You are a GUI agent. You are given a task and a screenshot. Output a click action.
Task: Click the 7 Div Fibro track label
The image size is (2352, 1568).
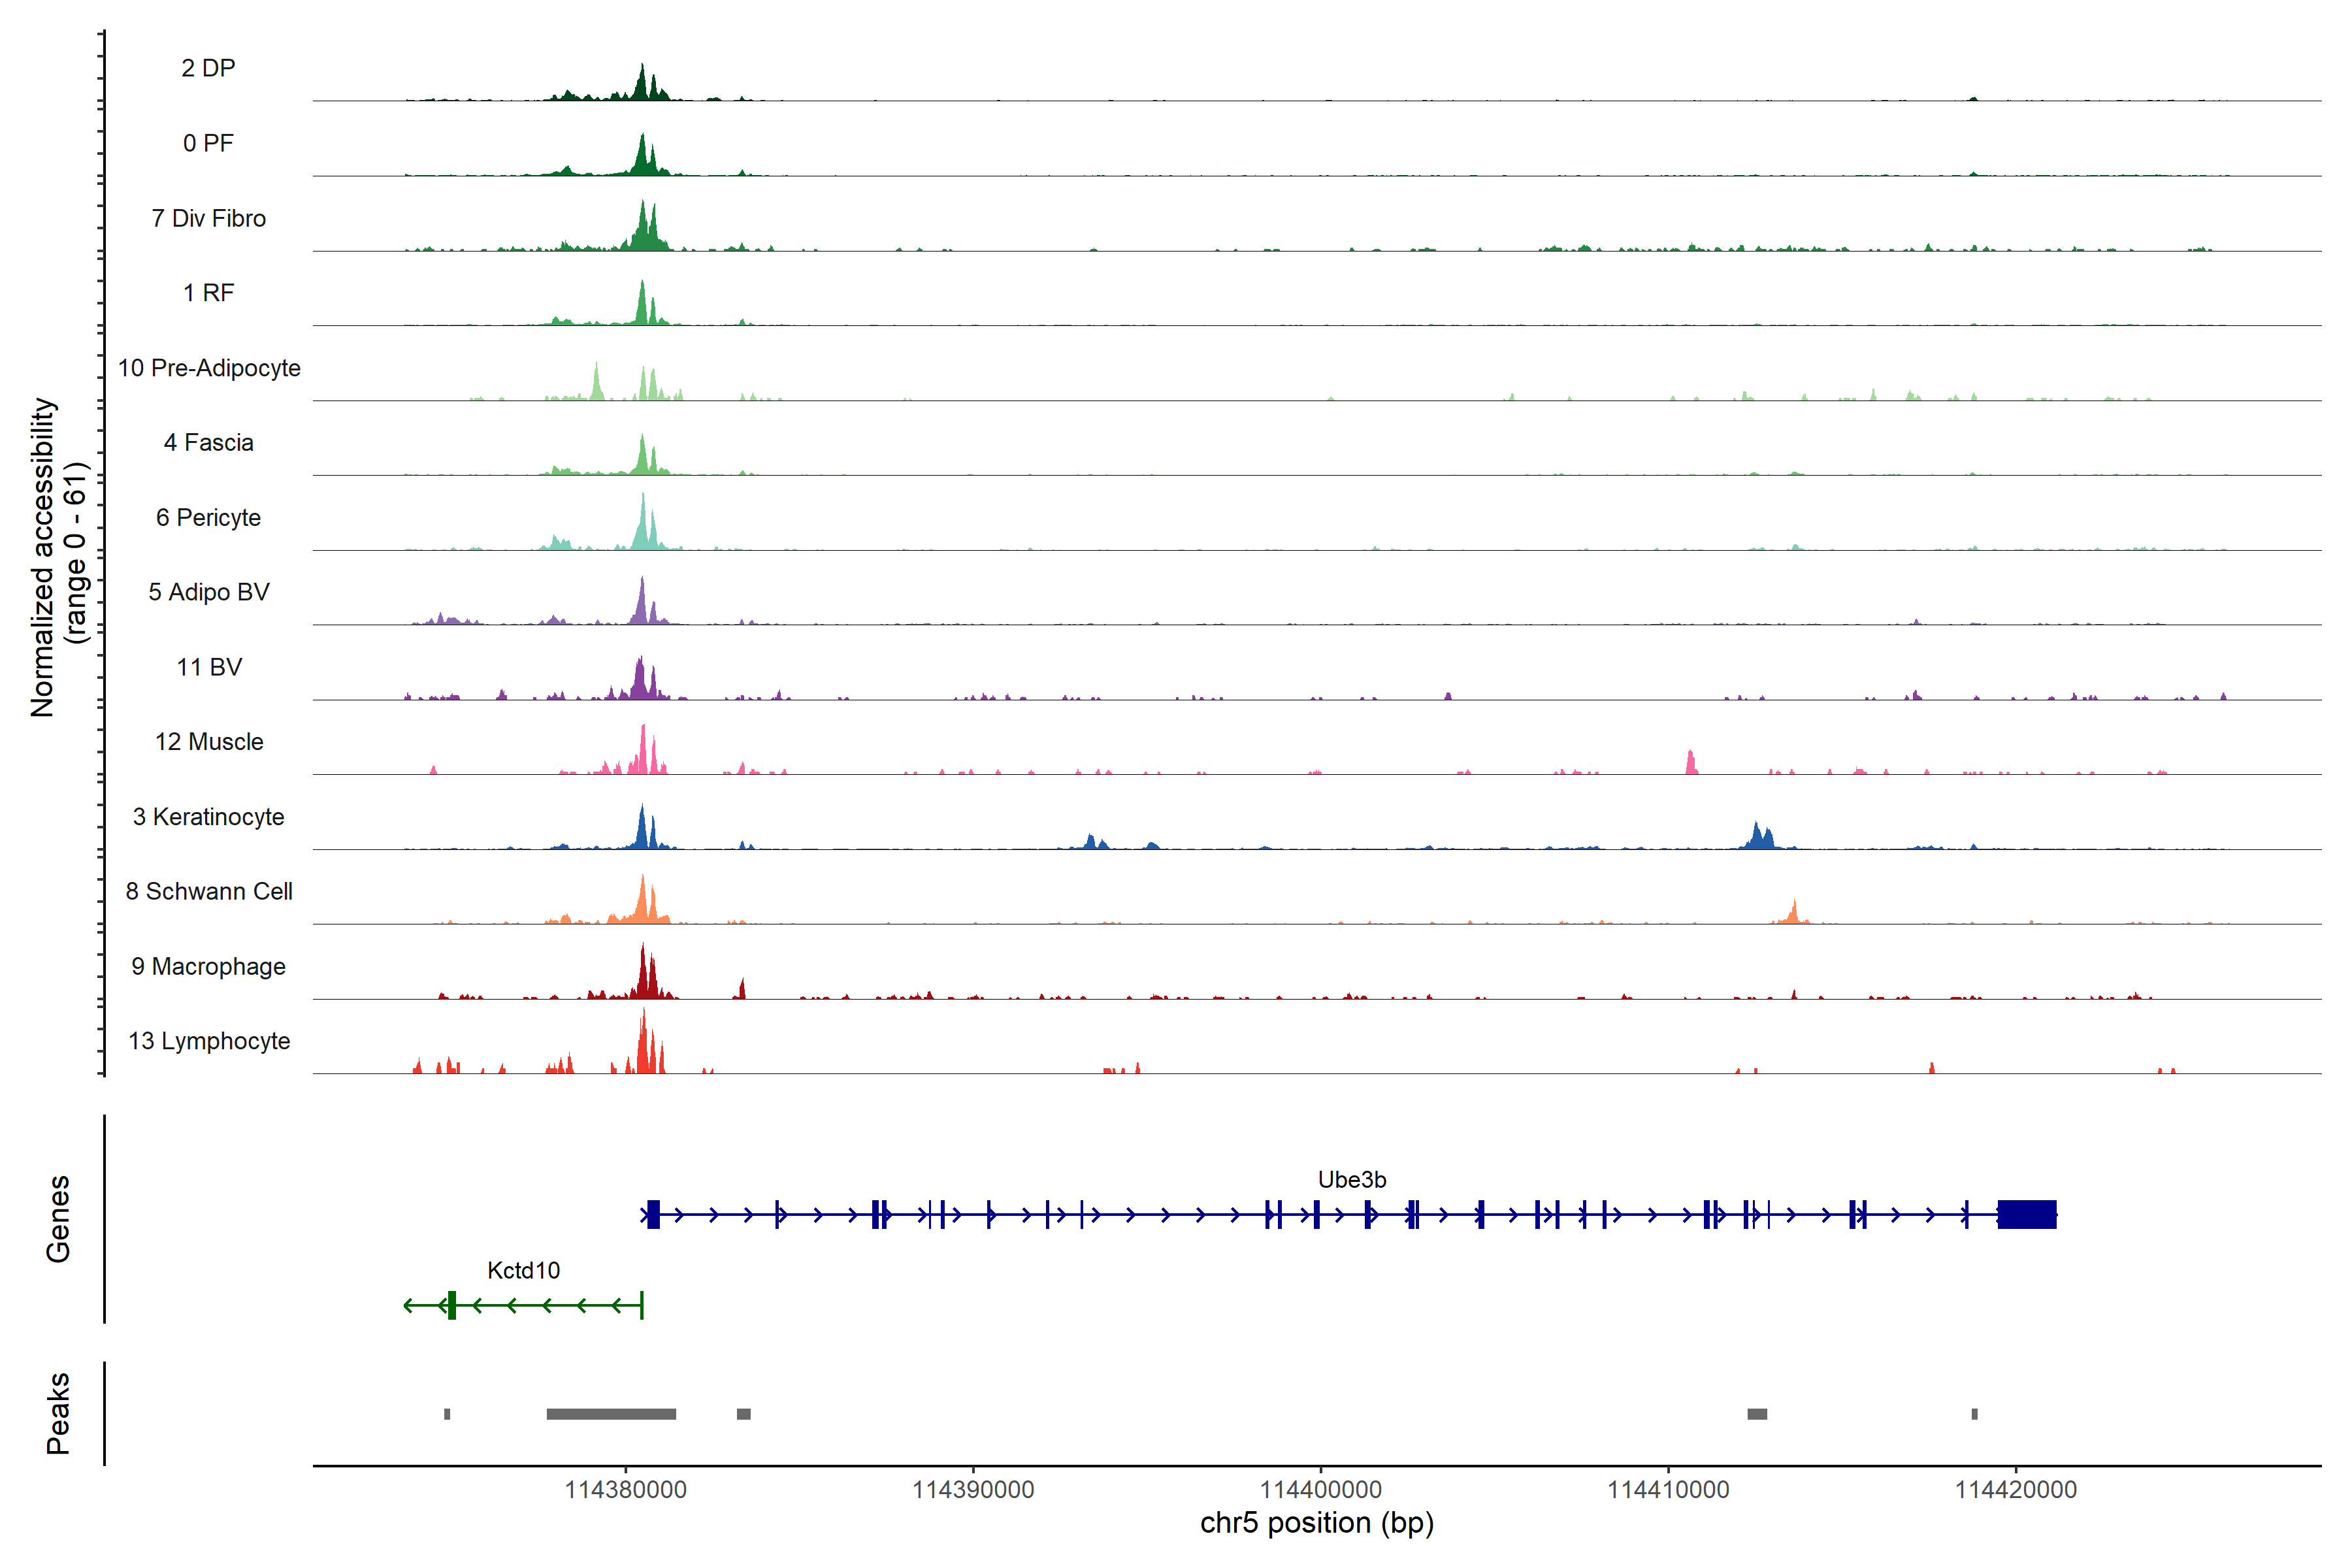point(208,218)
